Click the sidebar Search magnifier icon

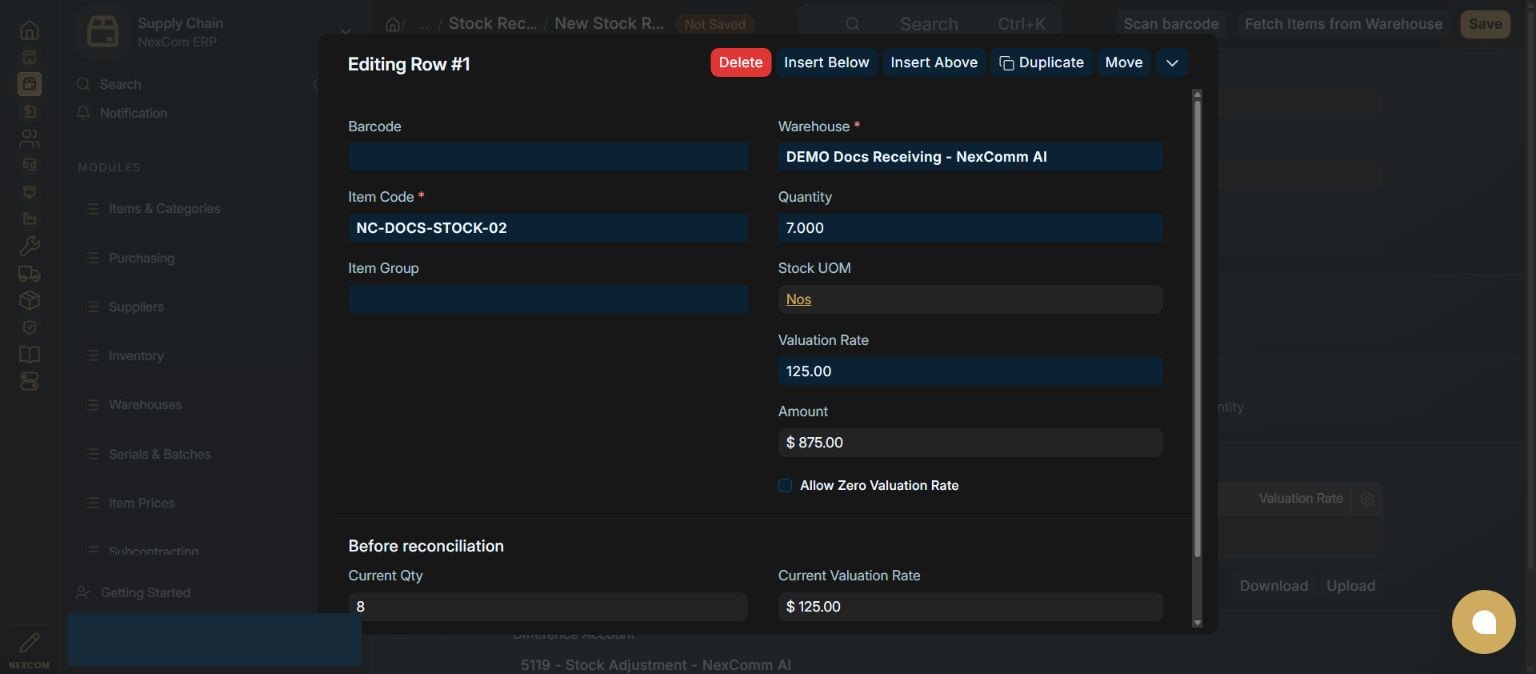click(x=84, y=85)
